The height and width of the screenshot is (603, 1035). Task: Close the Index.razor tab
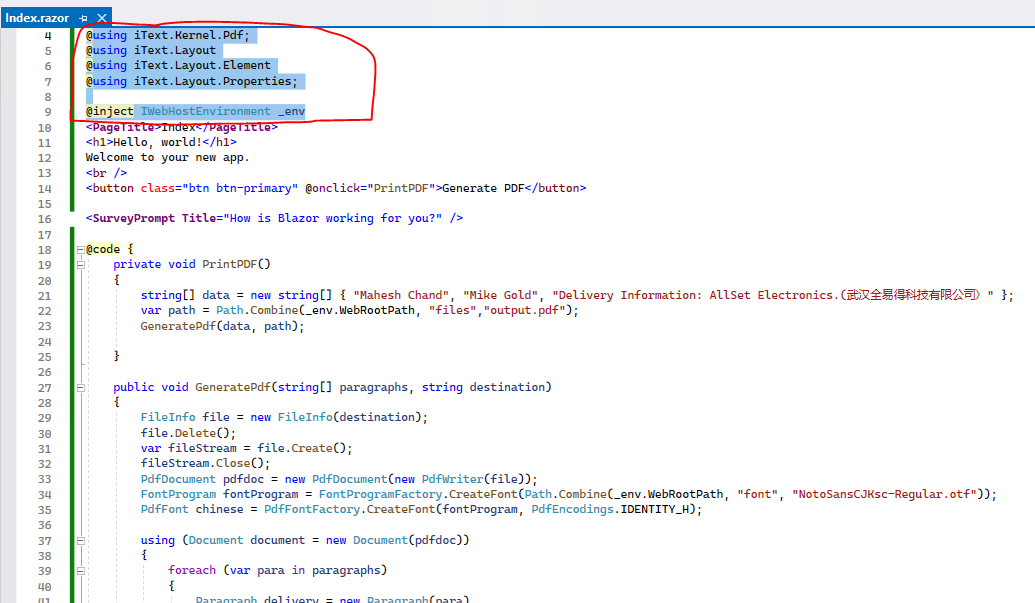pos(102,18)
